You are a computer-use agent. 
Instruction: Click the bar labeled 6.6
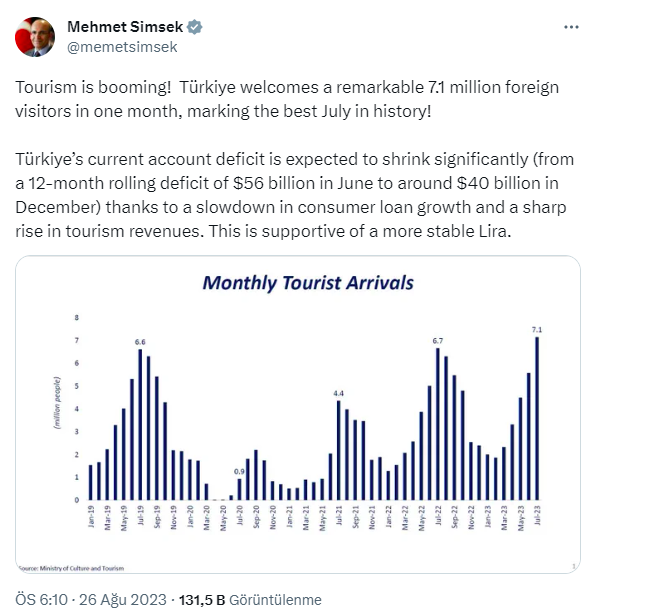tap(140, 424)
